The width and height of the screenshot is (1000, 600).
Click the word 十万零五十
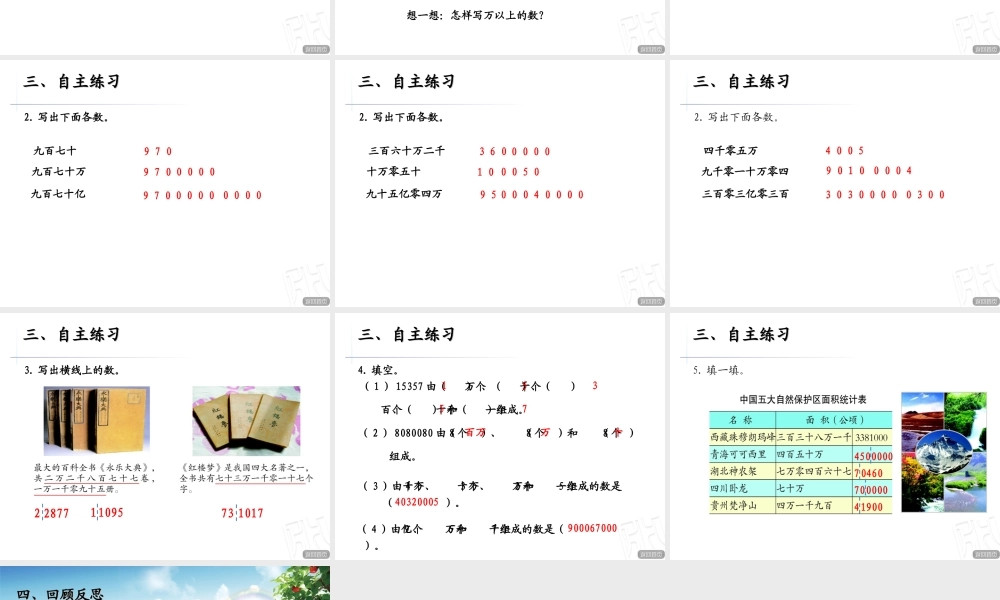pos(393,172)
